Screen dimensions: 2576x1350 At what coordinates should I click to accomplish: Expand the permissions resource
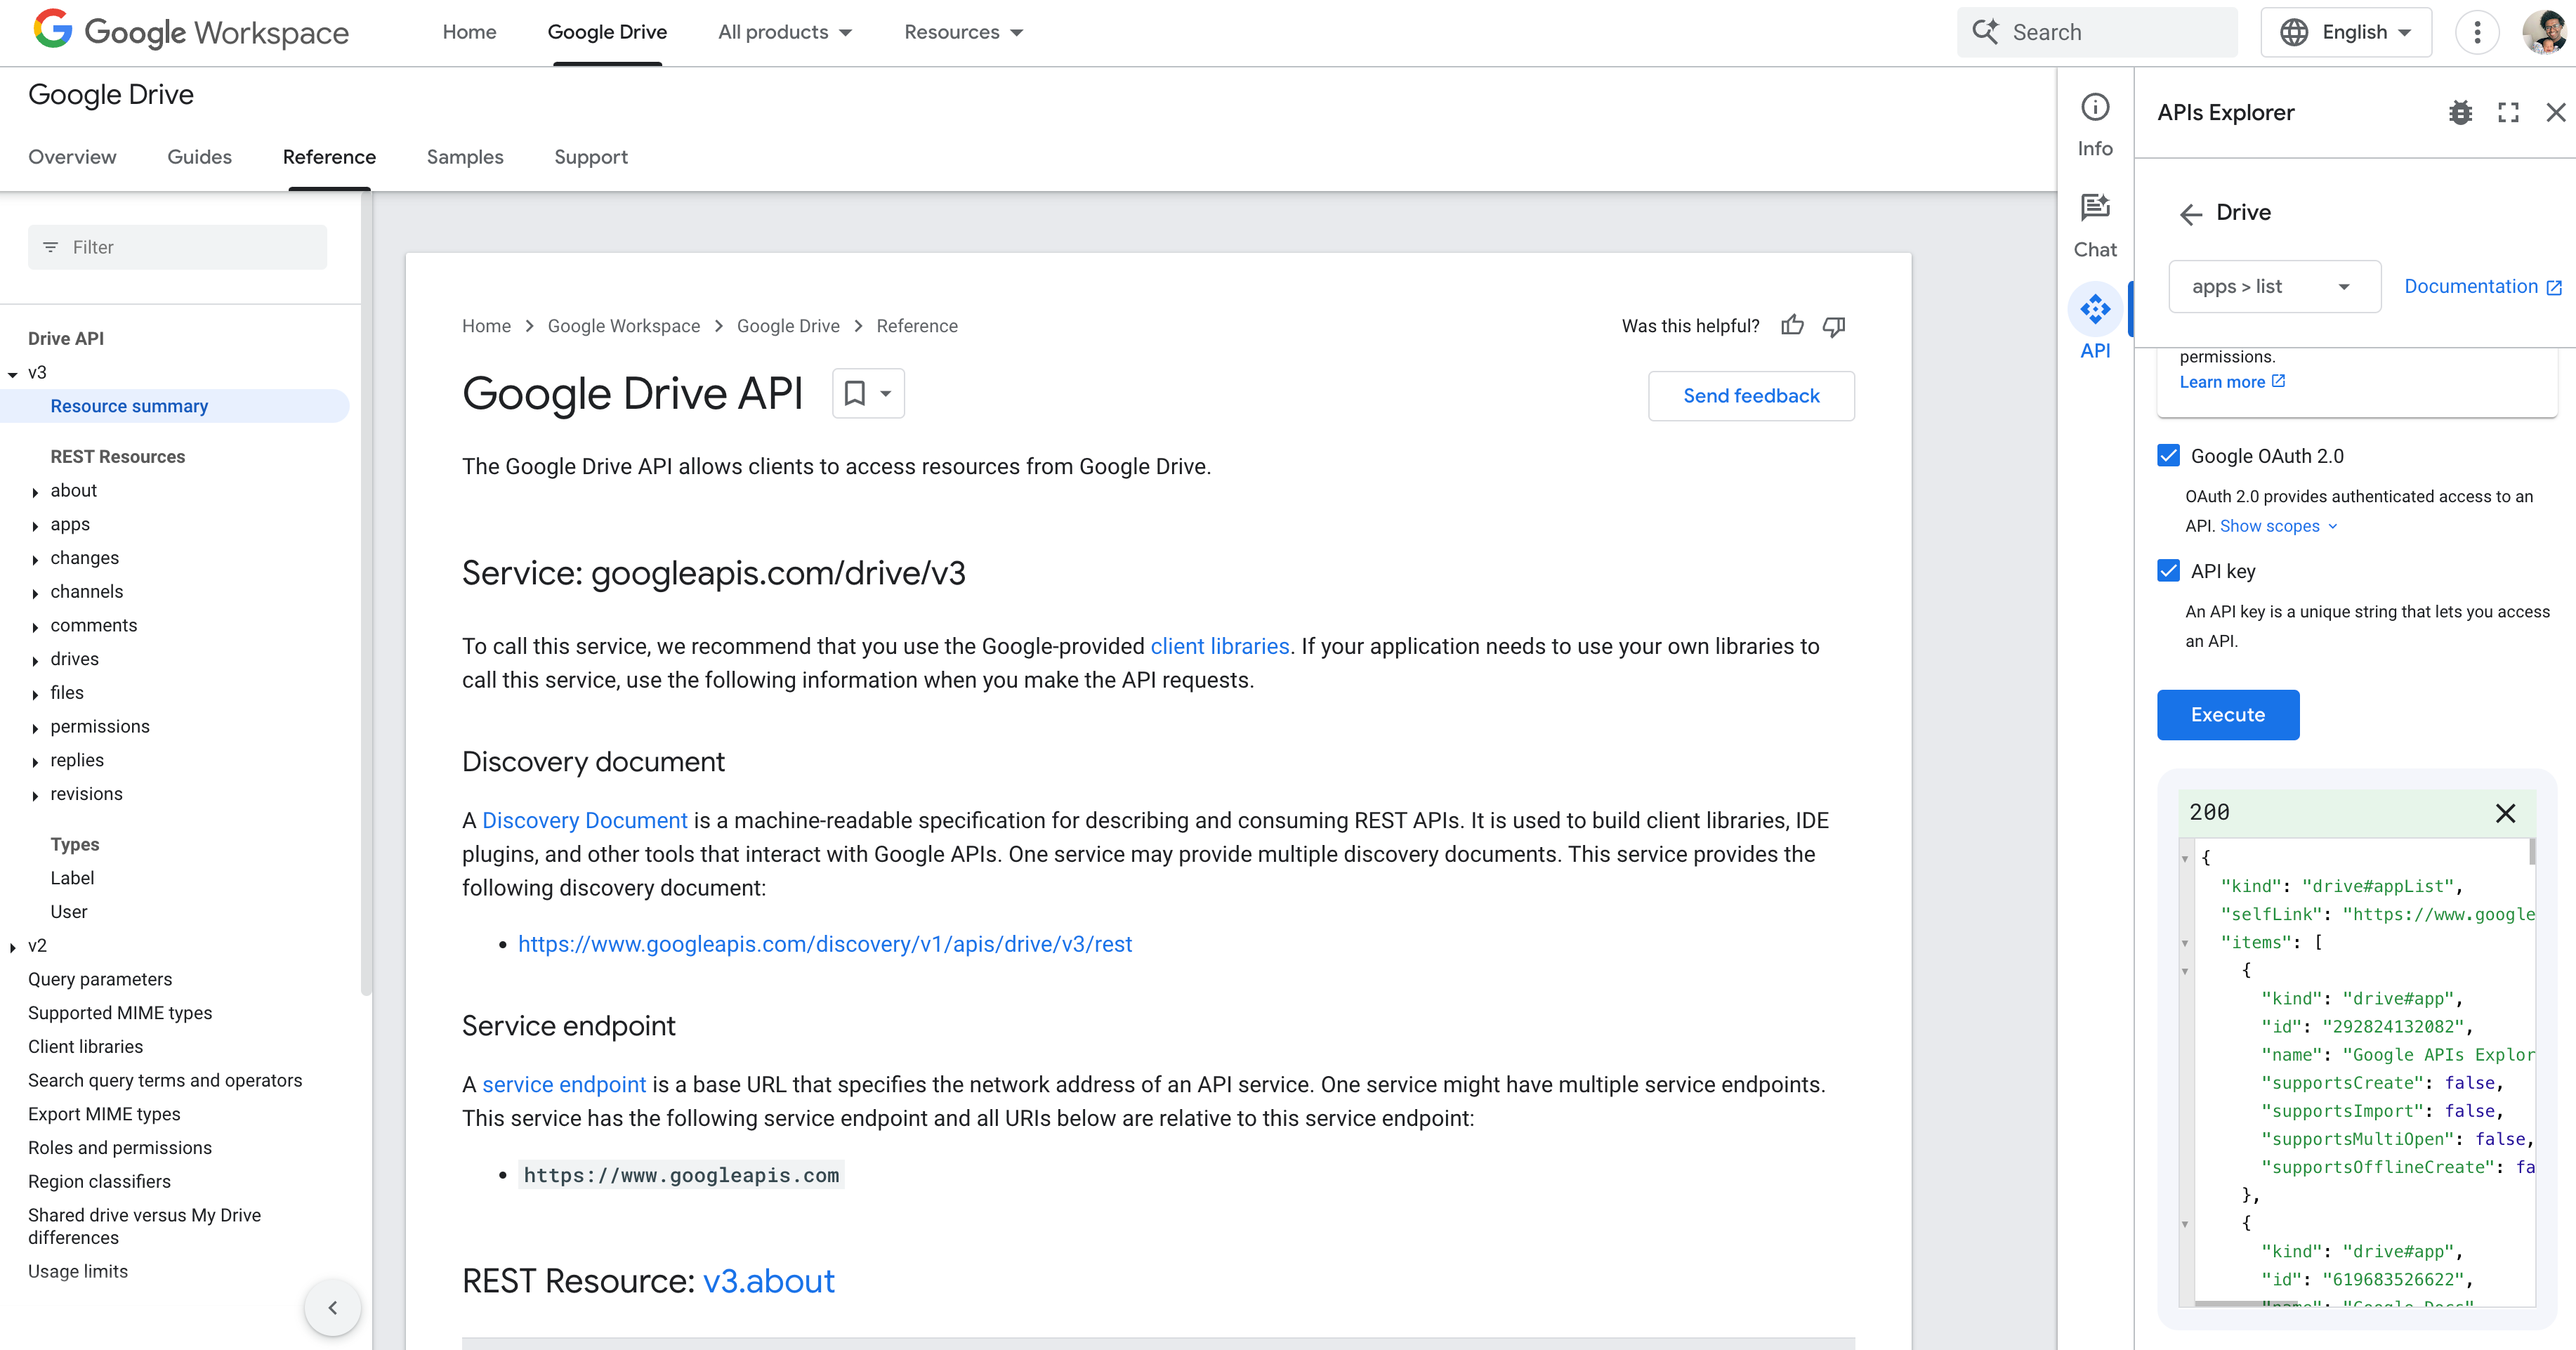pos(35,728)
